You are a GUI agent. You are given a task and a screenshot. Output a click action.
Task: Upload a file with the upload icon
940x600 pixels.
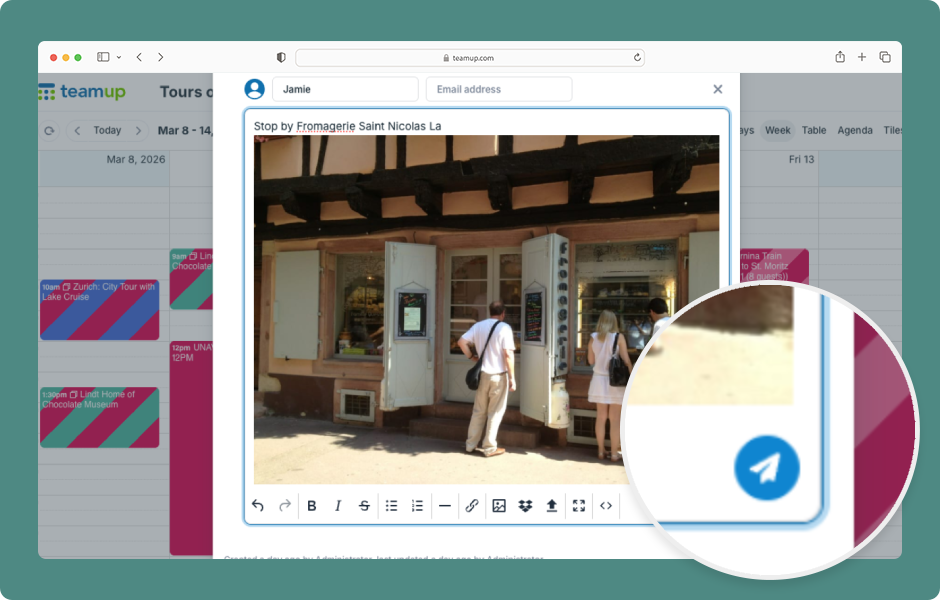[551, 505]
